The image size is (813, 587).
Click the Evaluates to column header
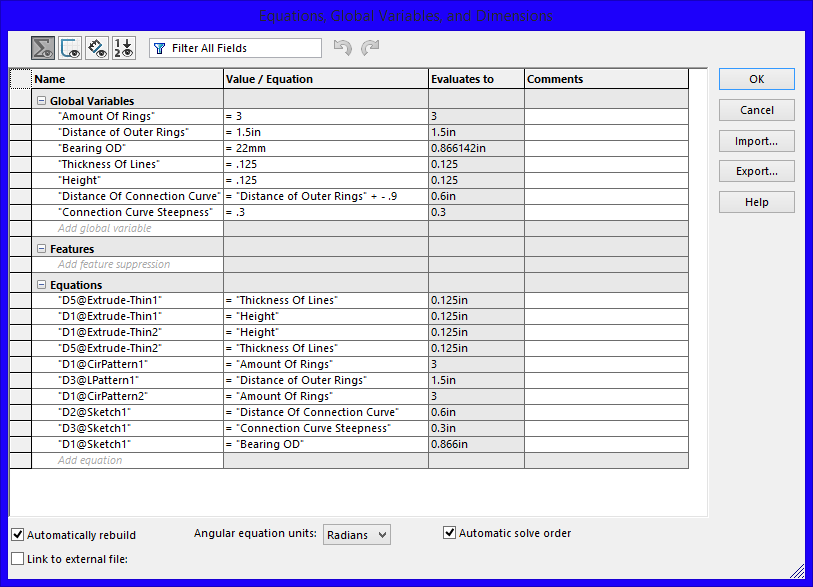tap(476, 79)
